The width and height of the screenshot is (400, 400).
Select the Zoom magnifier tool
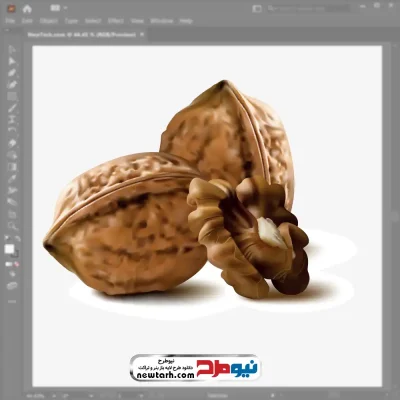pos(12,226)
